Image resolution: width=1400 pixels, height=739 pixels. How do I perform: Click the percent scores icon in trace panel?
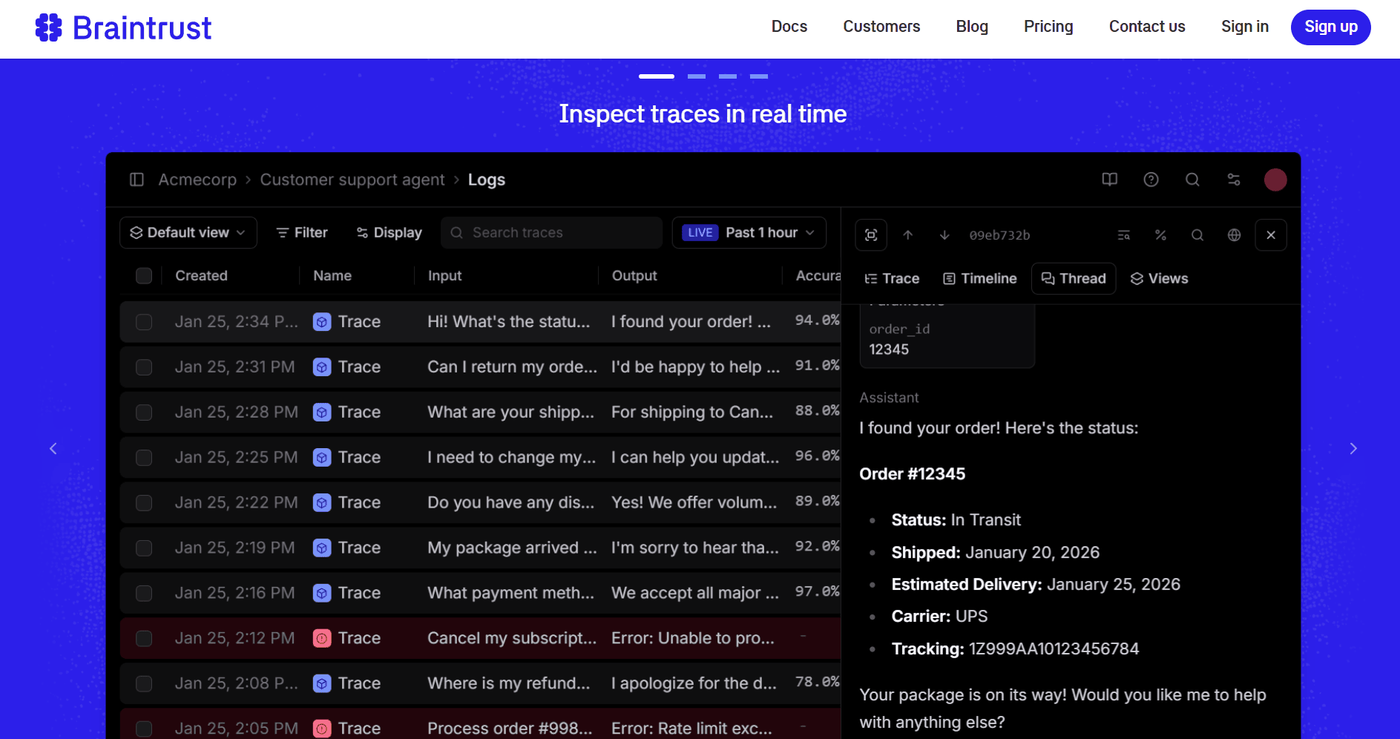click(x=1160, y=235)
